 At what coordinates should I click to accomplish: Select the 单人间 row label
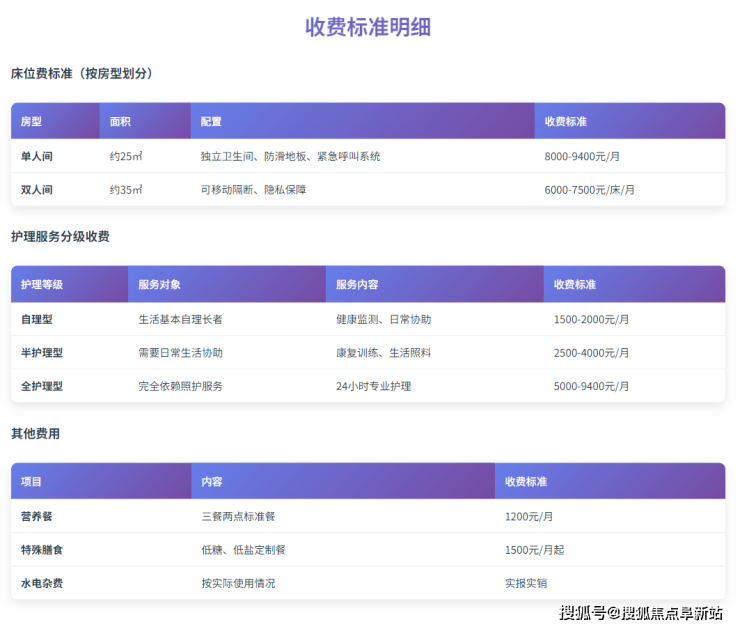pyautogui.click(x=37, y=156)
